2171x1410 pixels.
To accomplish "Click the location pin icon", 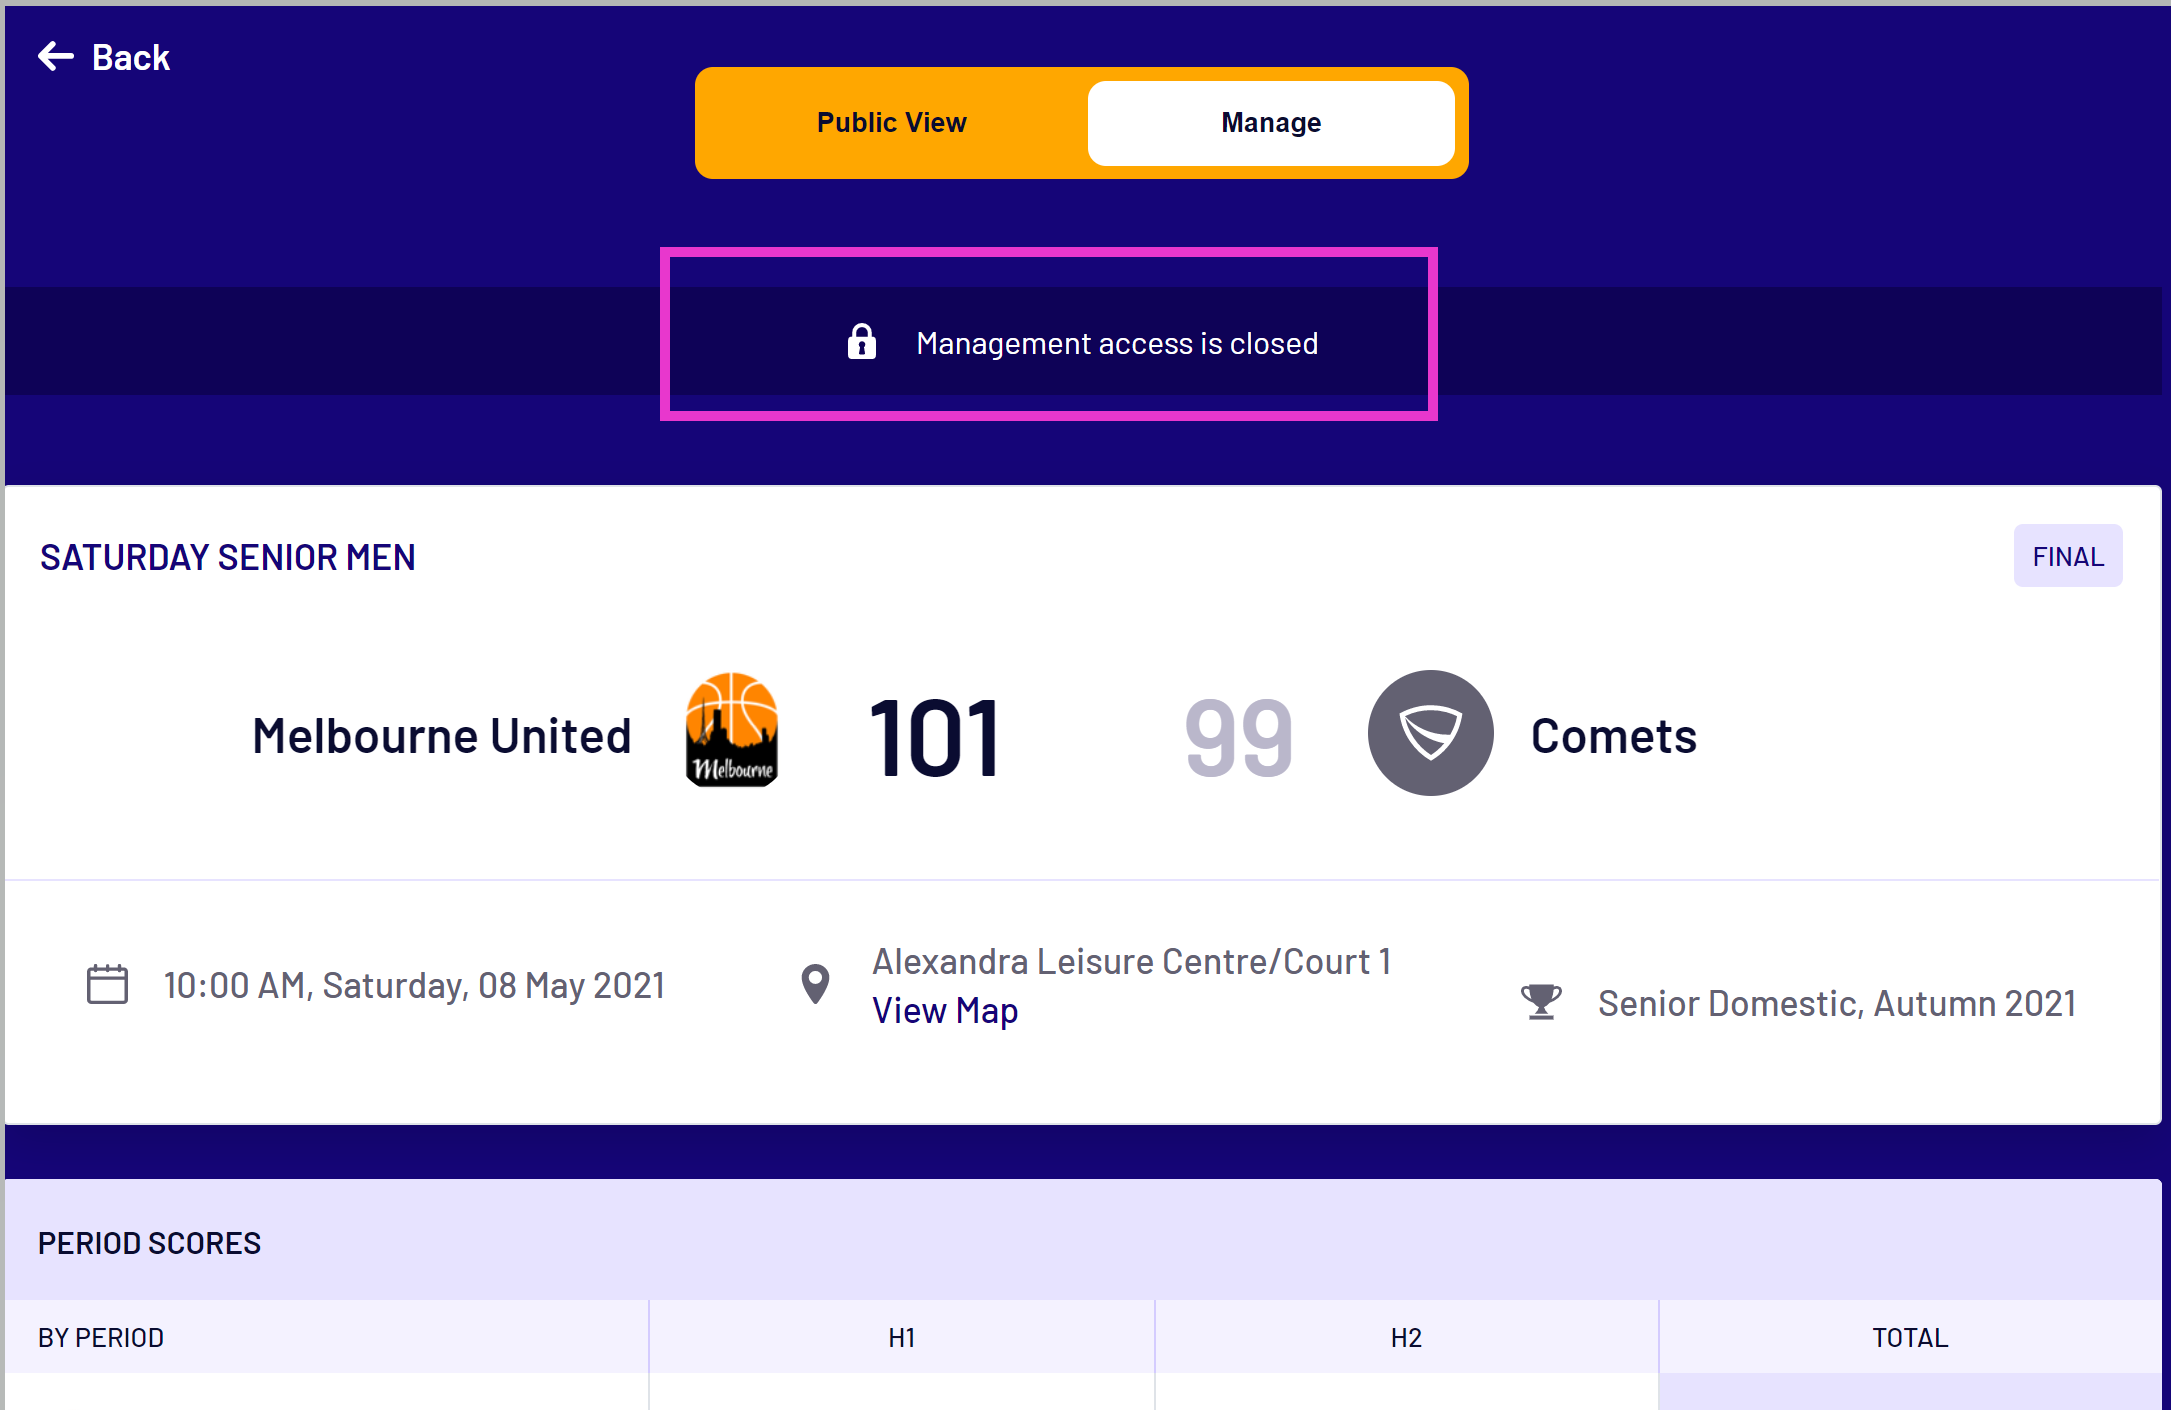I will point(816,984).
